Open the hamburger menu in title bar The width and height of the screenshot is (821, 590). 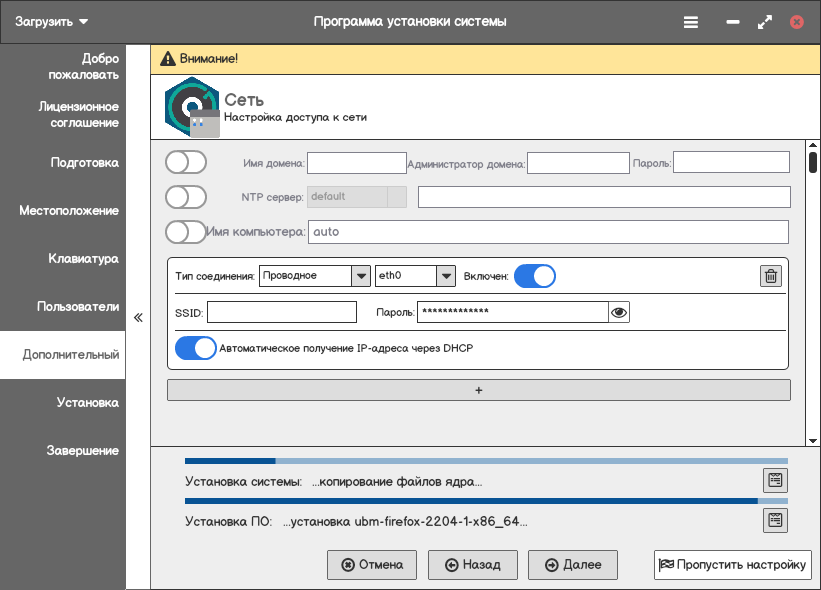tap(690, 21)
